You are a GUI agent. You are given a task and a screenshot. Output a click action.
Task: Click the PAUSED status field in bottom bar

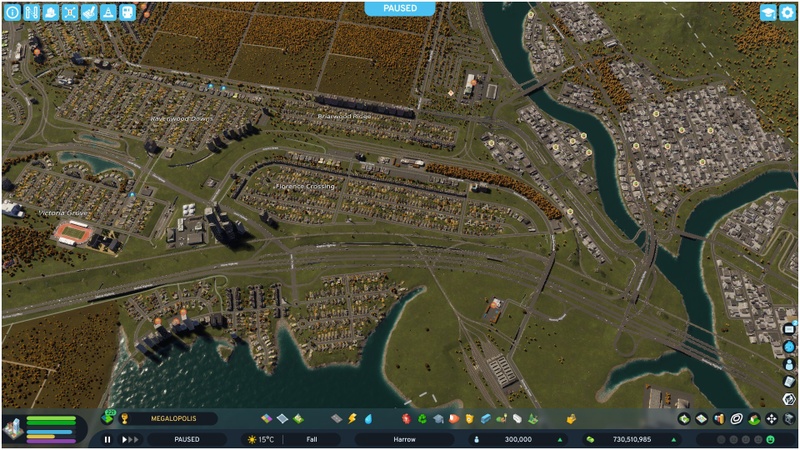tap(187, 439)
